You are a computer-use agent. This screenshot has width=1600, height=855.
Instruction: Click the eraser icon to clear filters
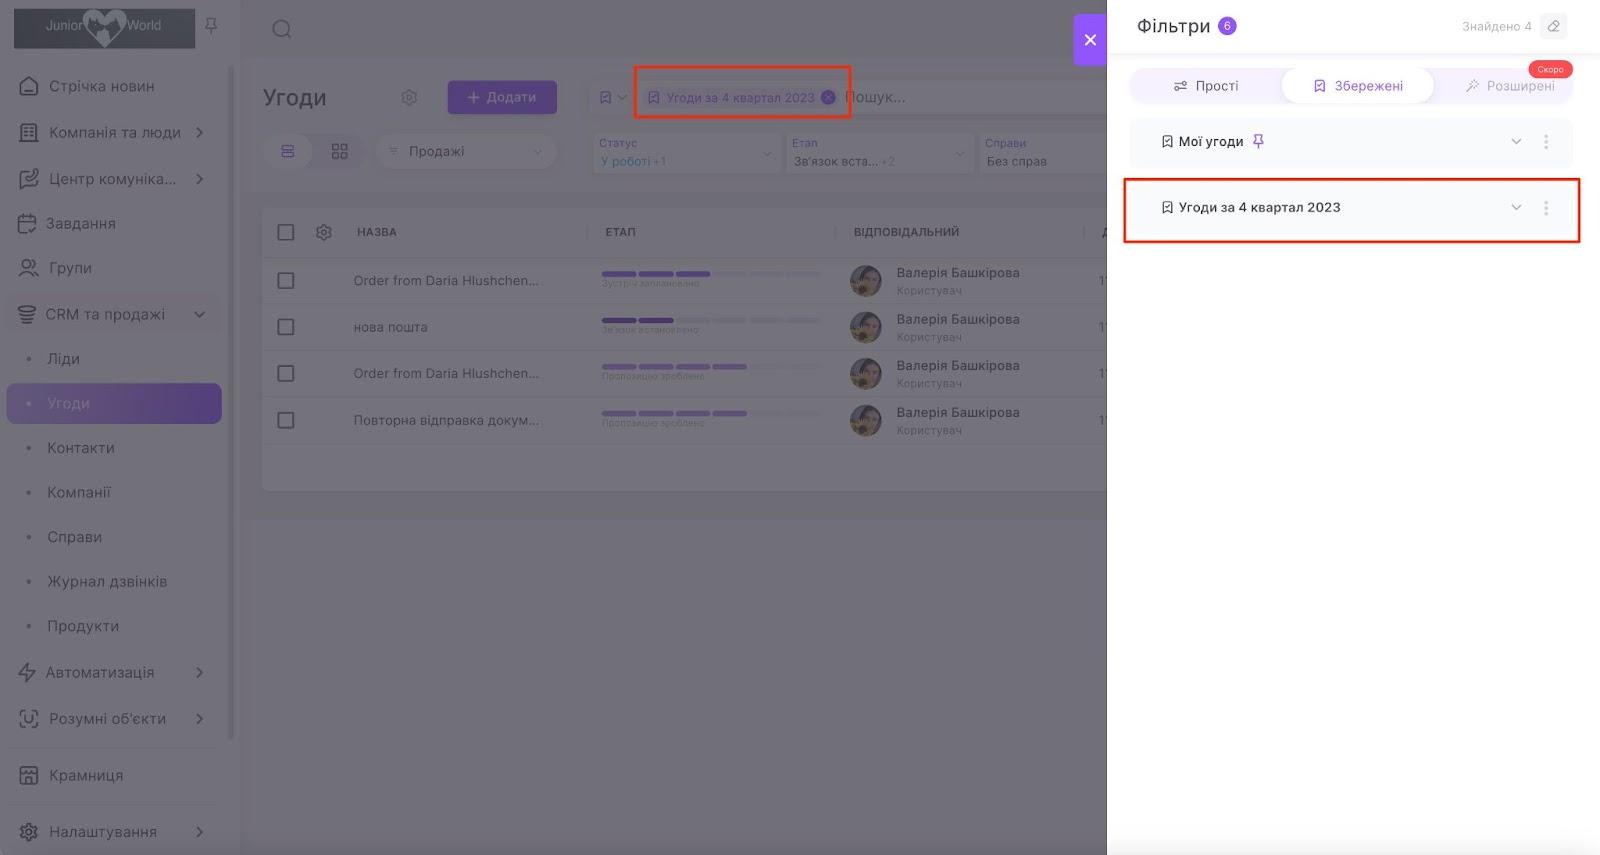point(1553,26)
